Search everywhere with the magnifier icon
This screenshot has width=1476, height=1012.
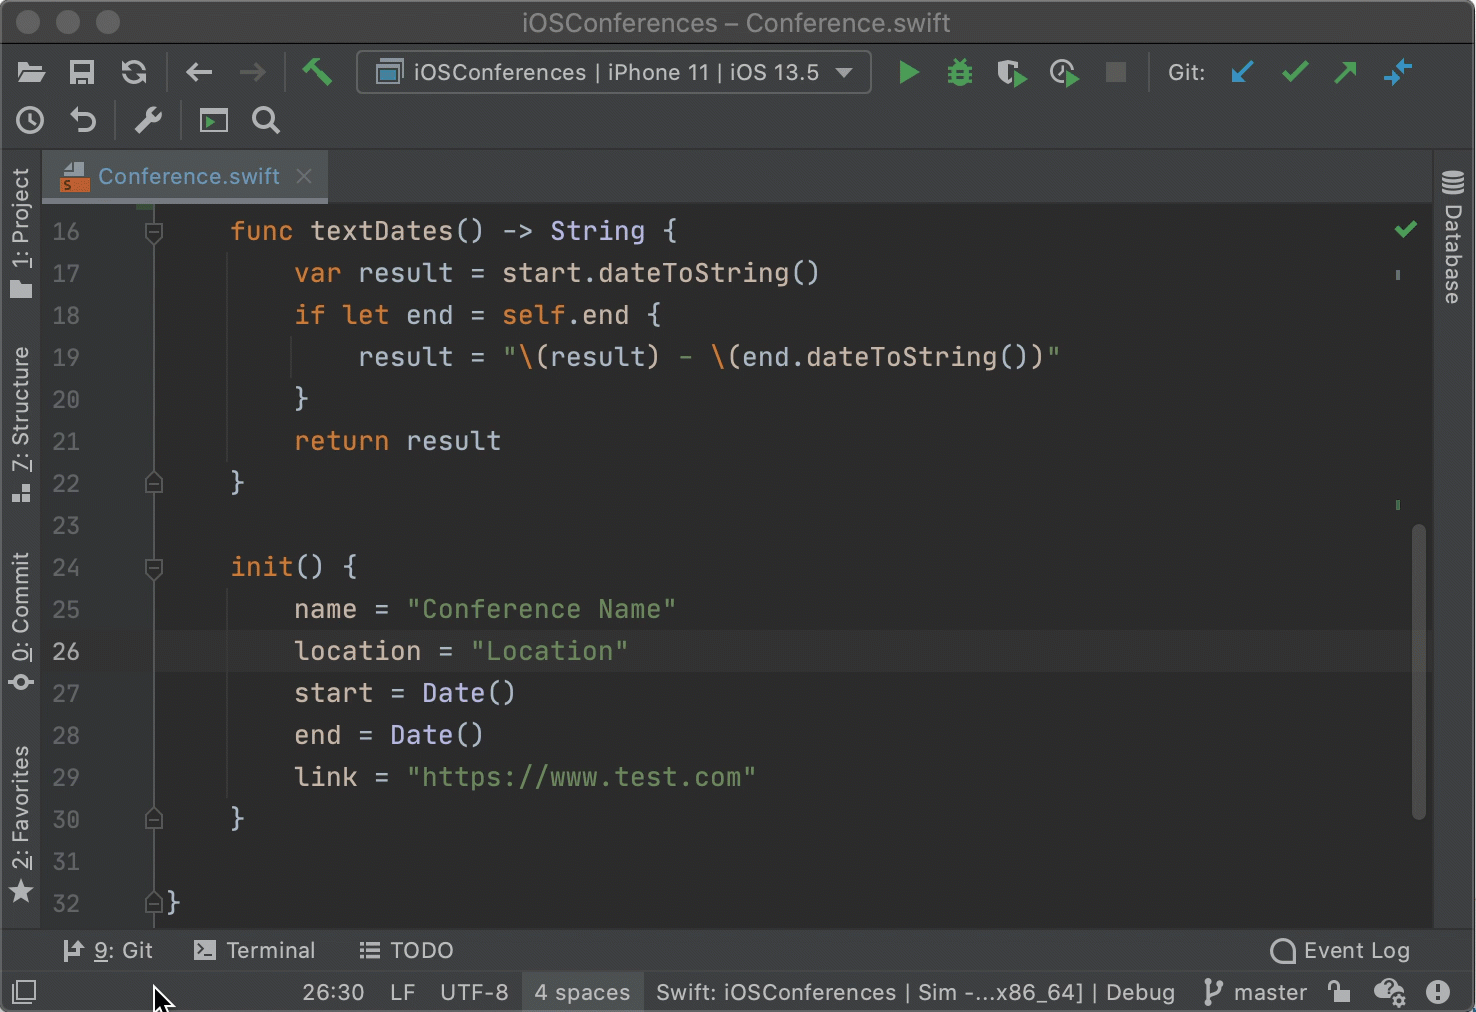click(265, 120)
